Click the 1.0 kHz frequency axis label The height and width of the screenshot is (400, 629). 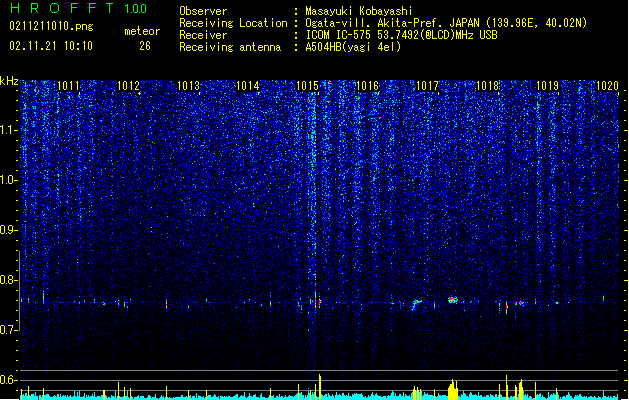coord(9,180)
